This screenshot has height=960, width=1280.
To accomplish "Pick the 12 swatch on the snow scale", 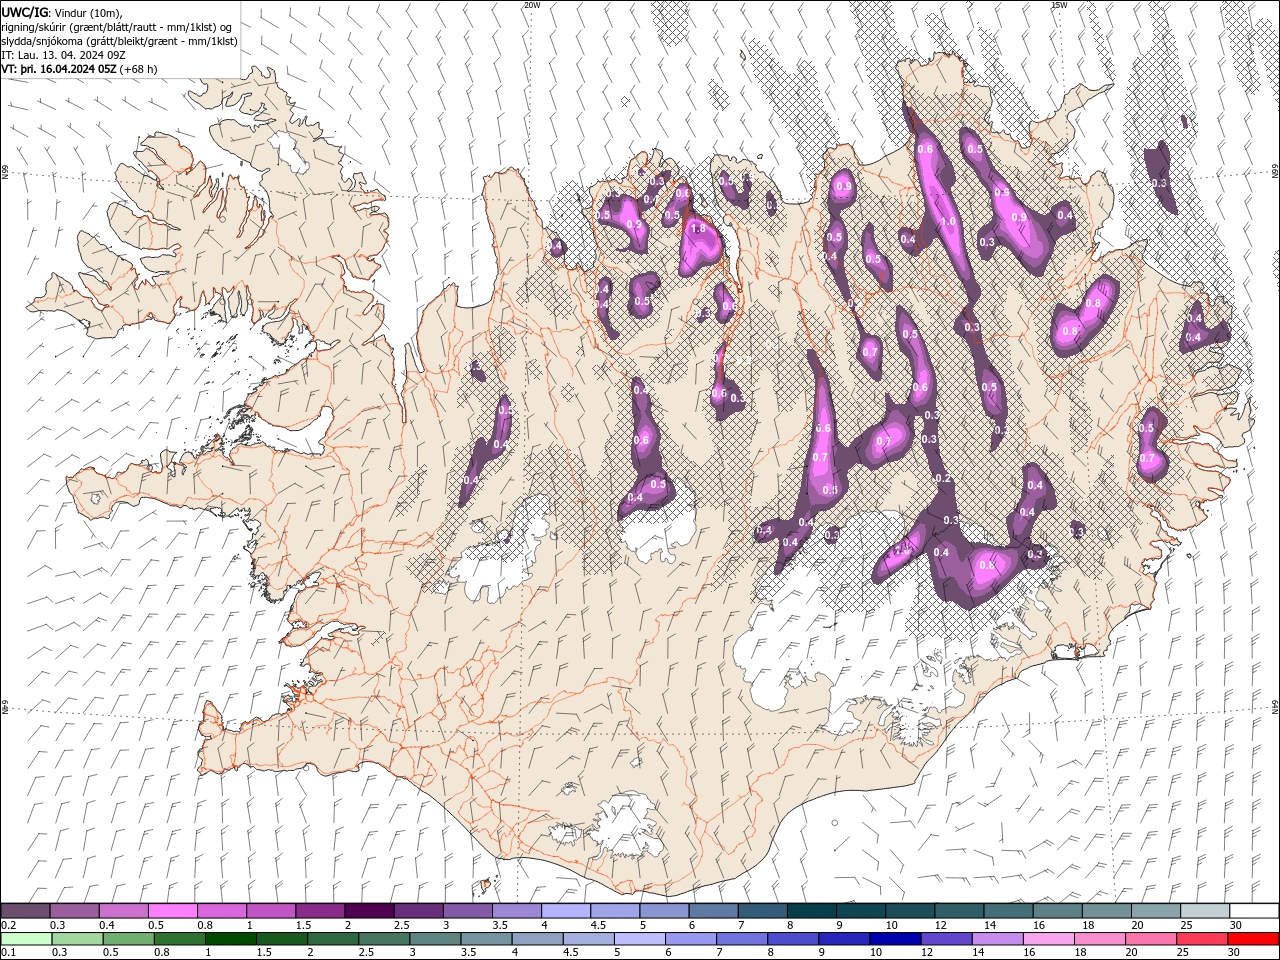I will click(x=958, y=911).
